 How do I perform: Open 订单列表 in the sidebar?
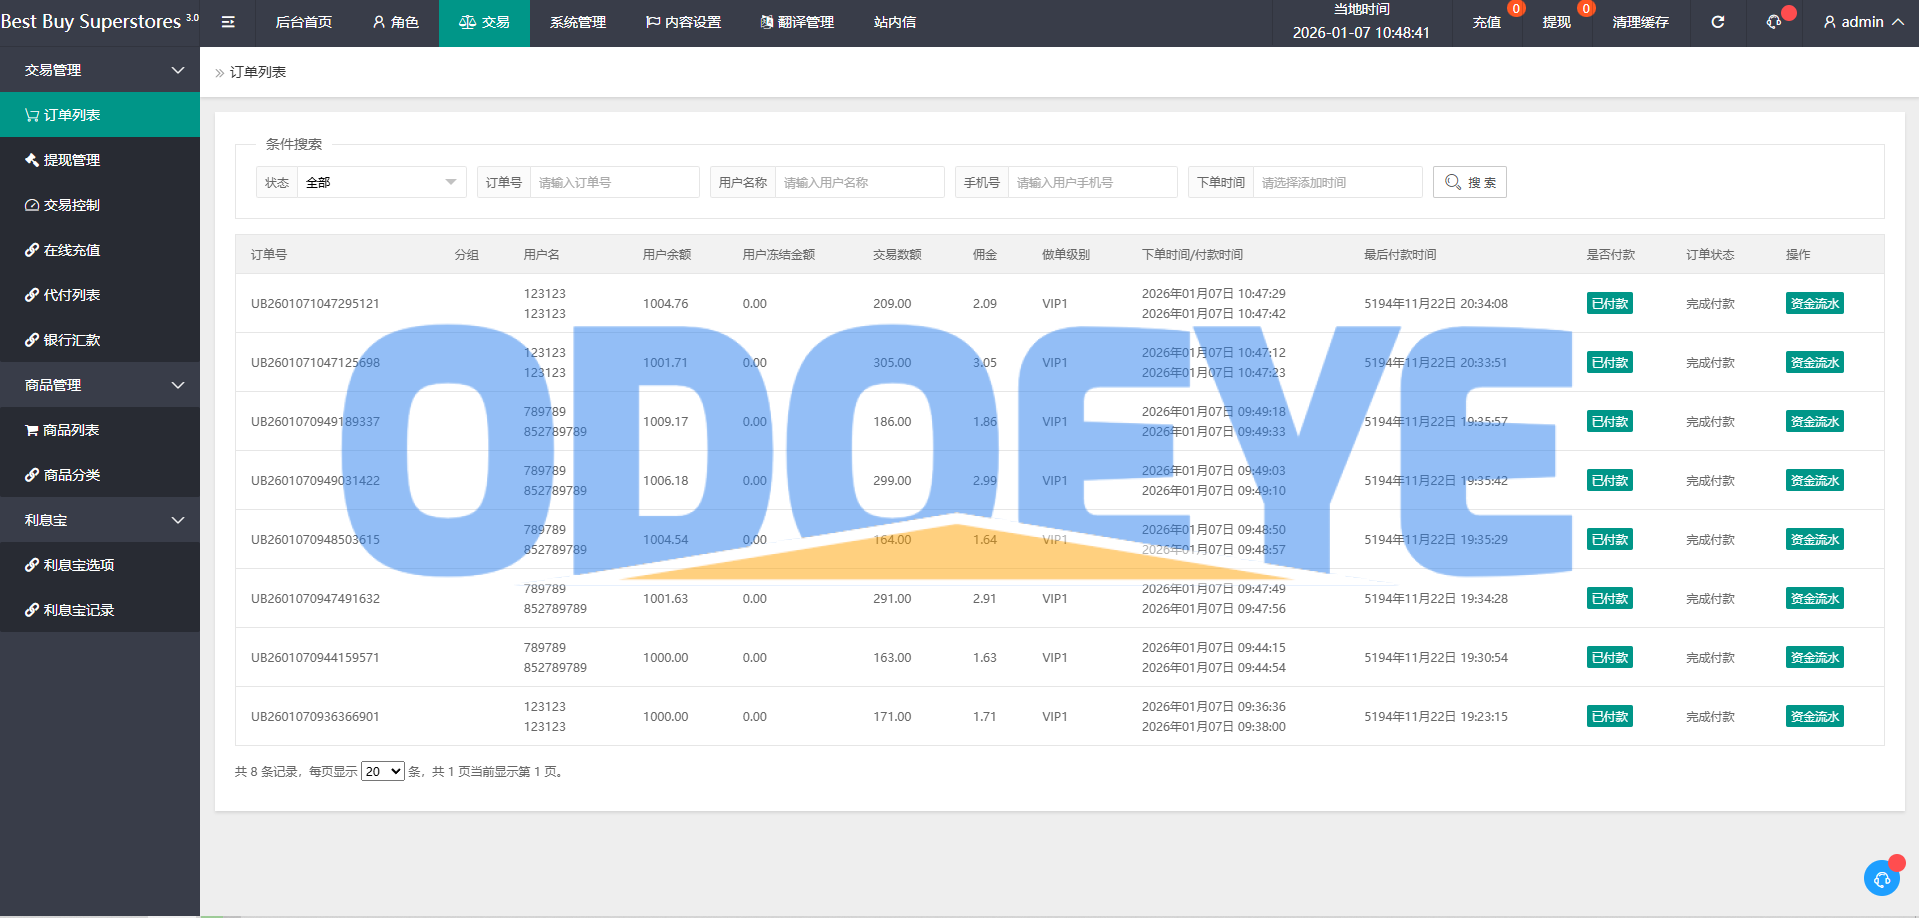click(100, 115)
